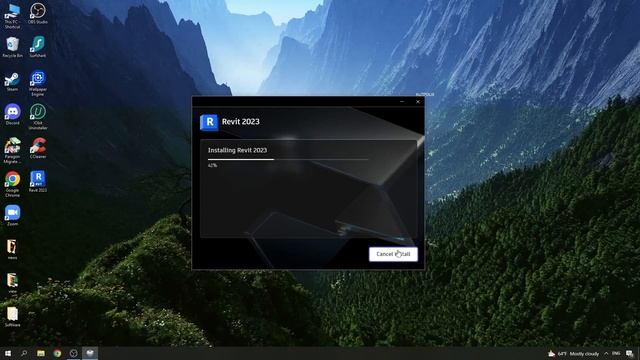Open taskbar Search
This screenshot has width=640, height=360.
tap(24, 353)
